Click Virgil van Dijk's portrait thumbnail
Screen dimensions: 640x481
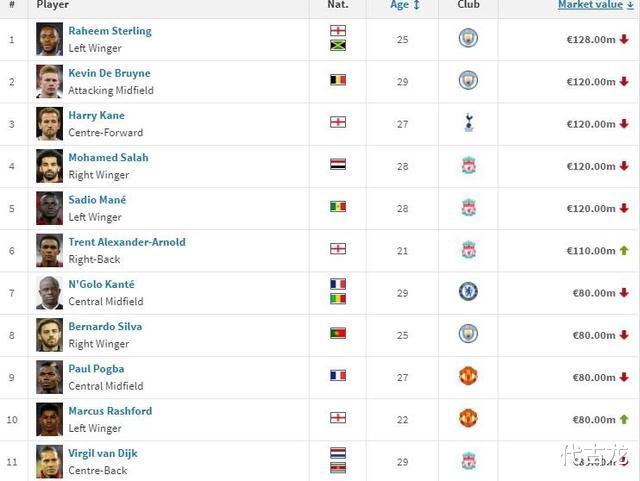49,460
